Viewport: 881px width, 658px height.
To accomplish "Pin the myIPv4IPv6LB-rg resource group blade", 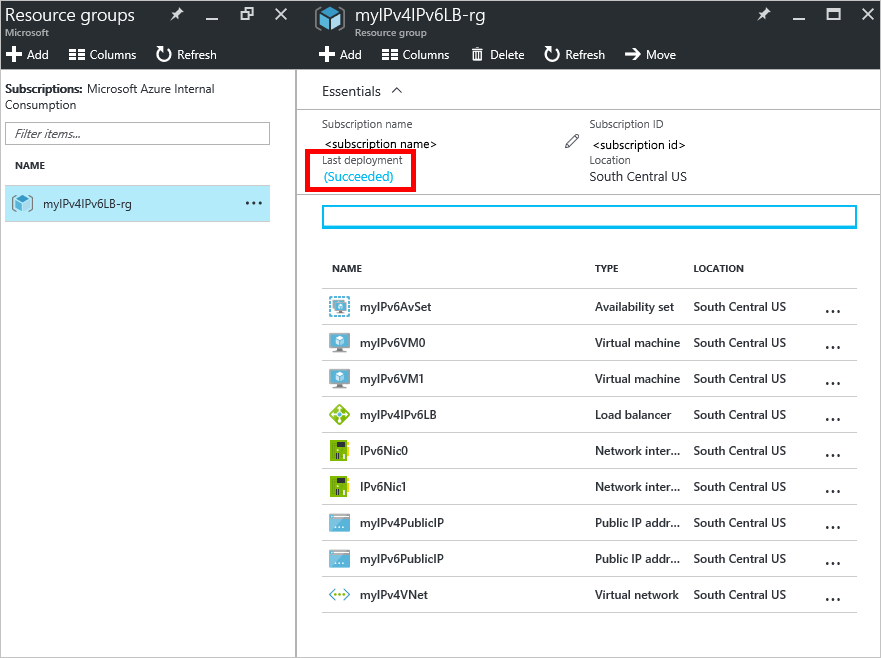I will [764, 15].
